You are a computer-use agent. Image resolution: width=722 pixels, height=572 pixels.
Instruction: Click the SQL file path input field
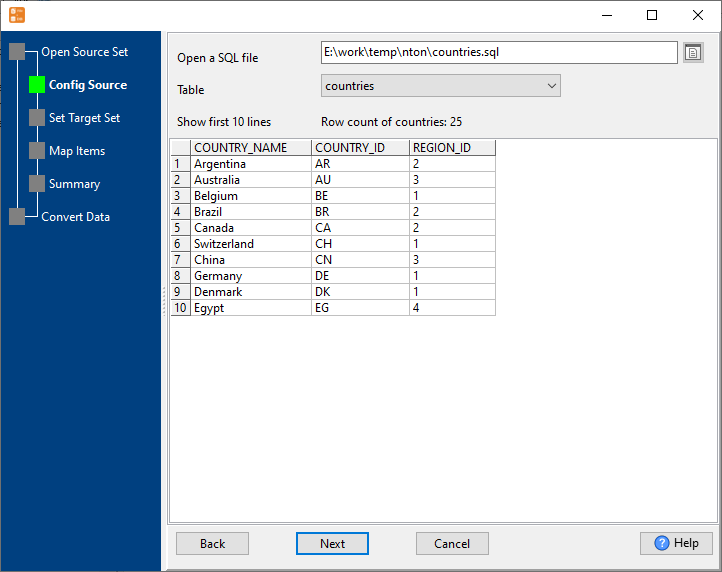[498, 52]
